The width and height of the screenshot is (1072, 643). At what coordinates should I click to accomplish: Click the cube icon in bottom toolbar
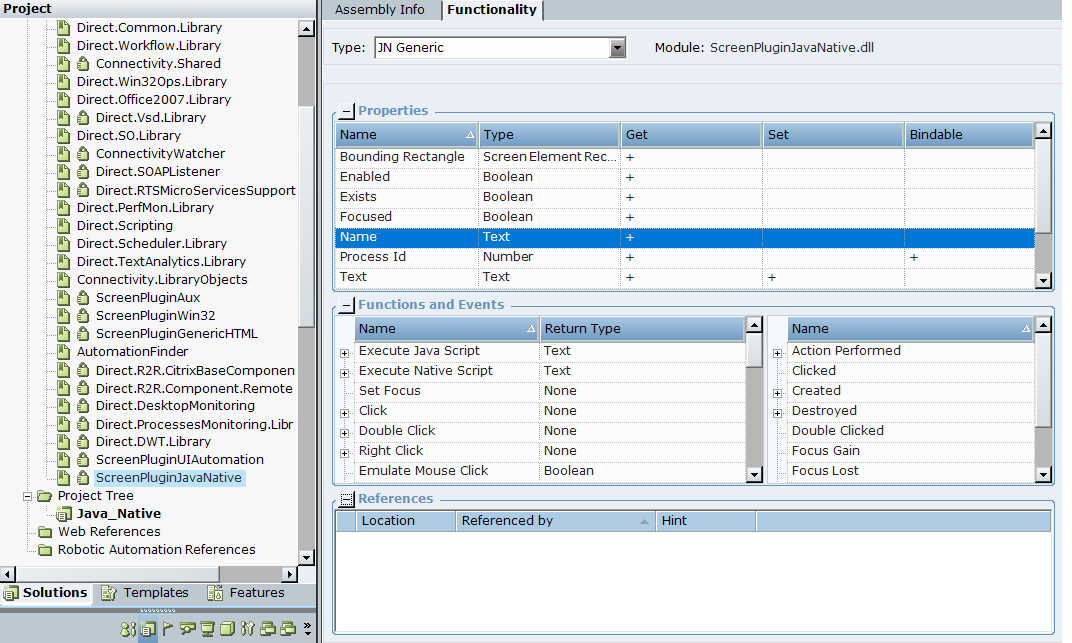click(x=227, y=629)
